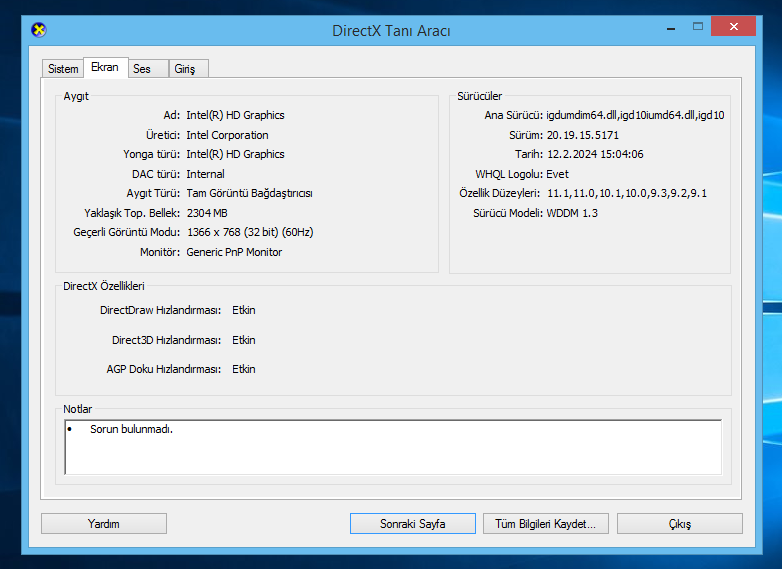Click the 'Aygıt' group heading
This screenshot has height=569, width=782.
[x=76, y=96]
